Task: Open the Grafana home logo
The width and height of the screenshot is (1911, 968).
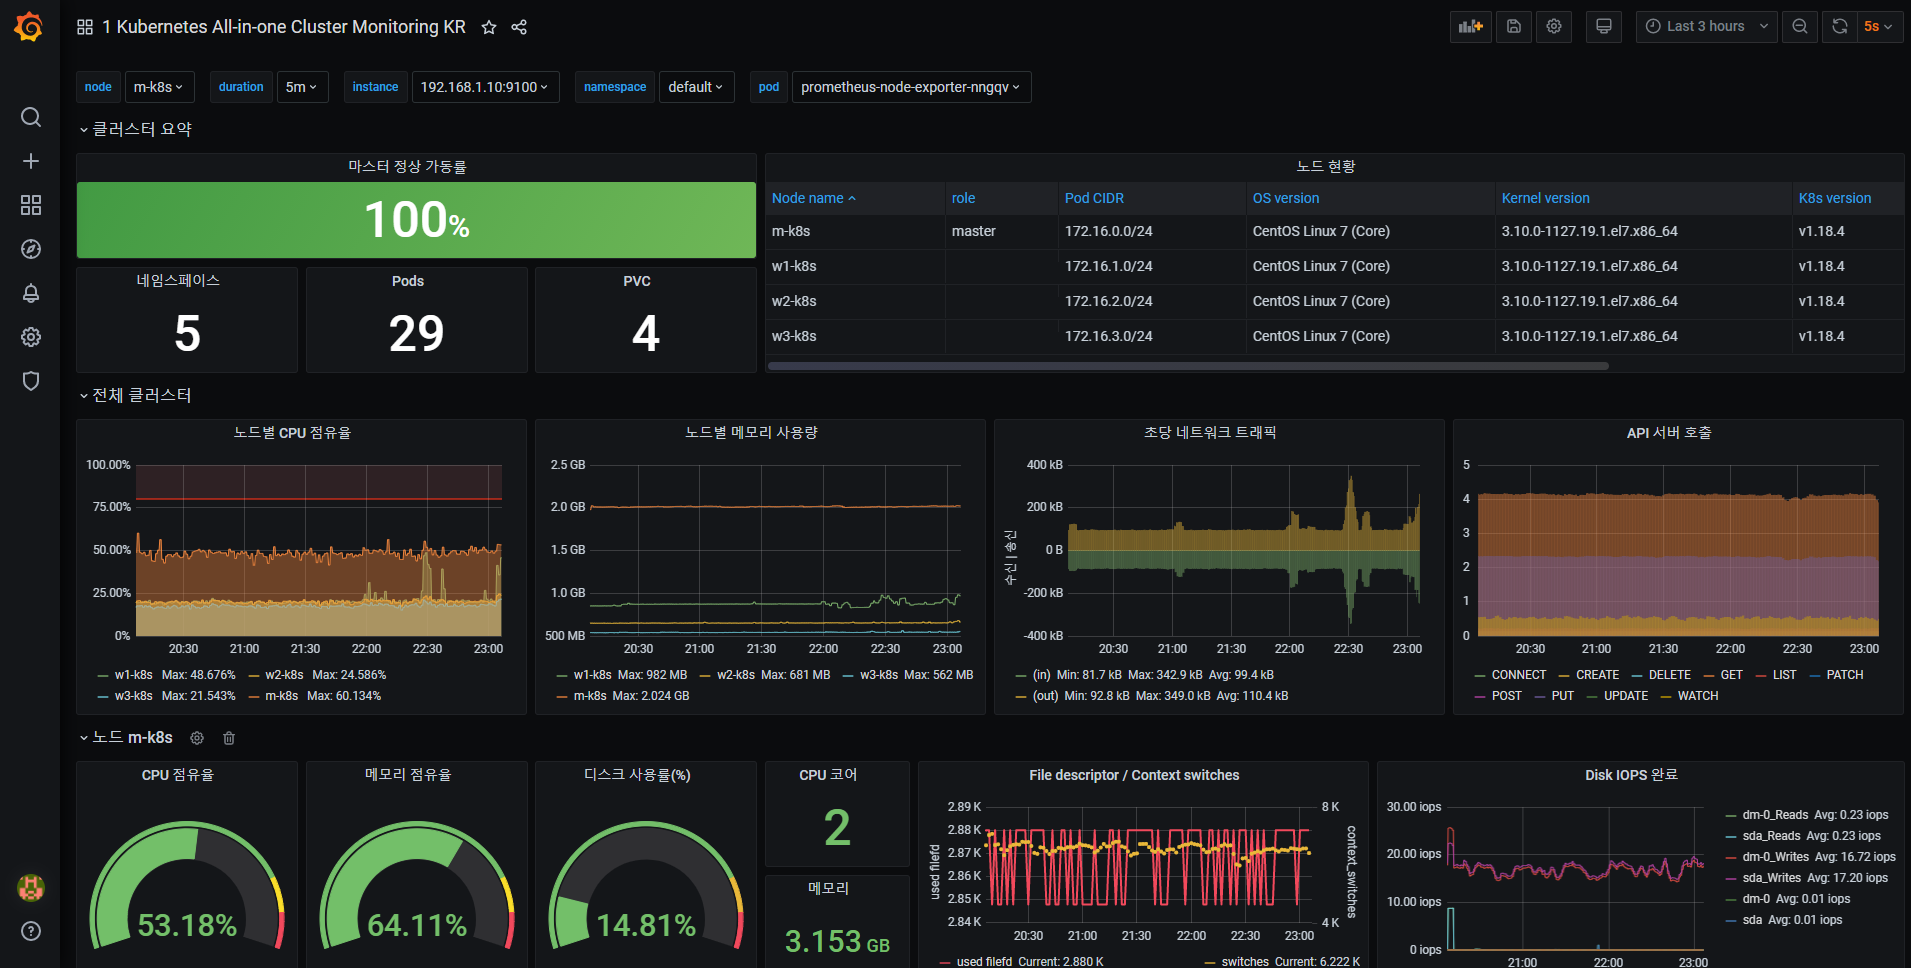Action: pos(29,27)
